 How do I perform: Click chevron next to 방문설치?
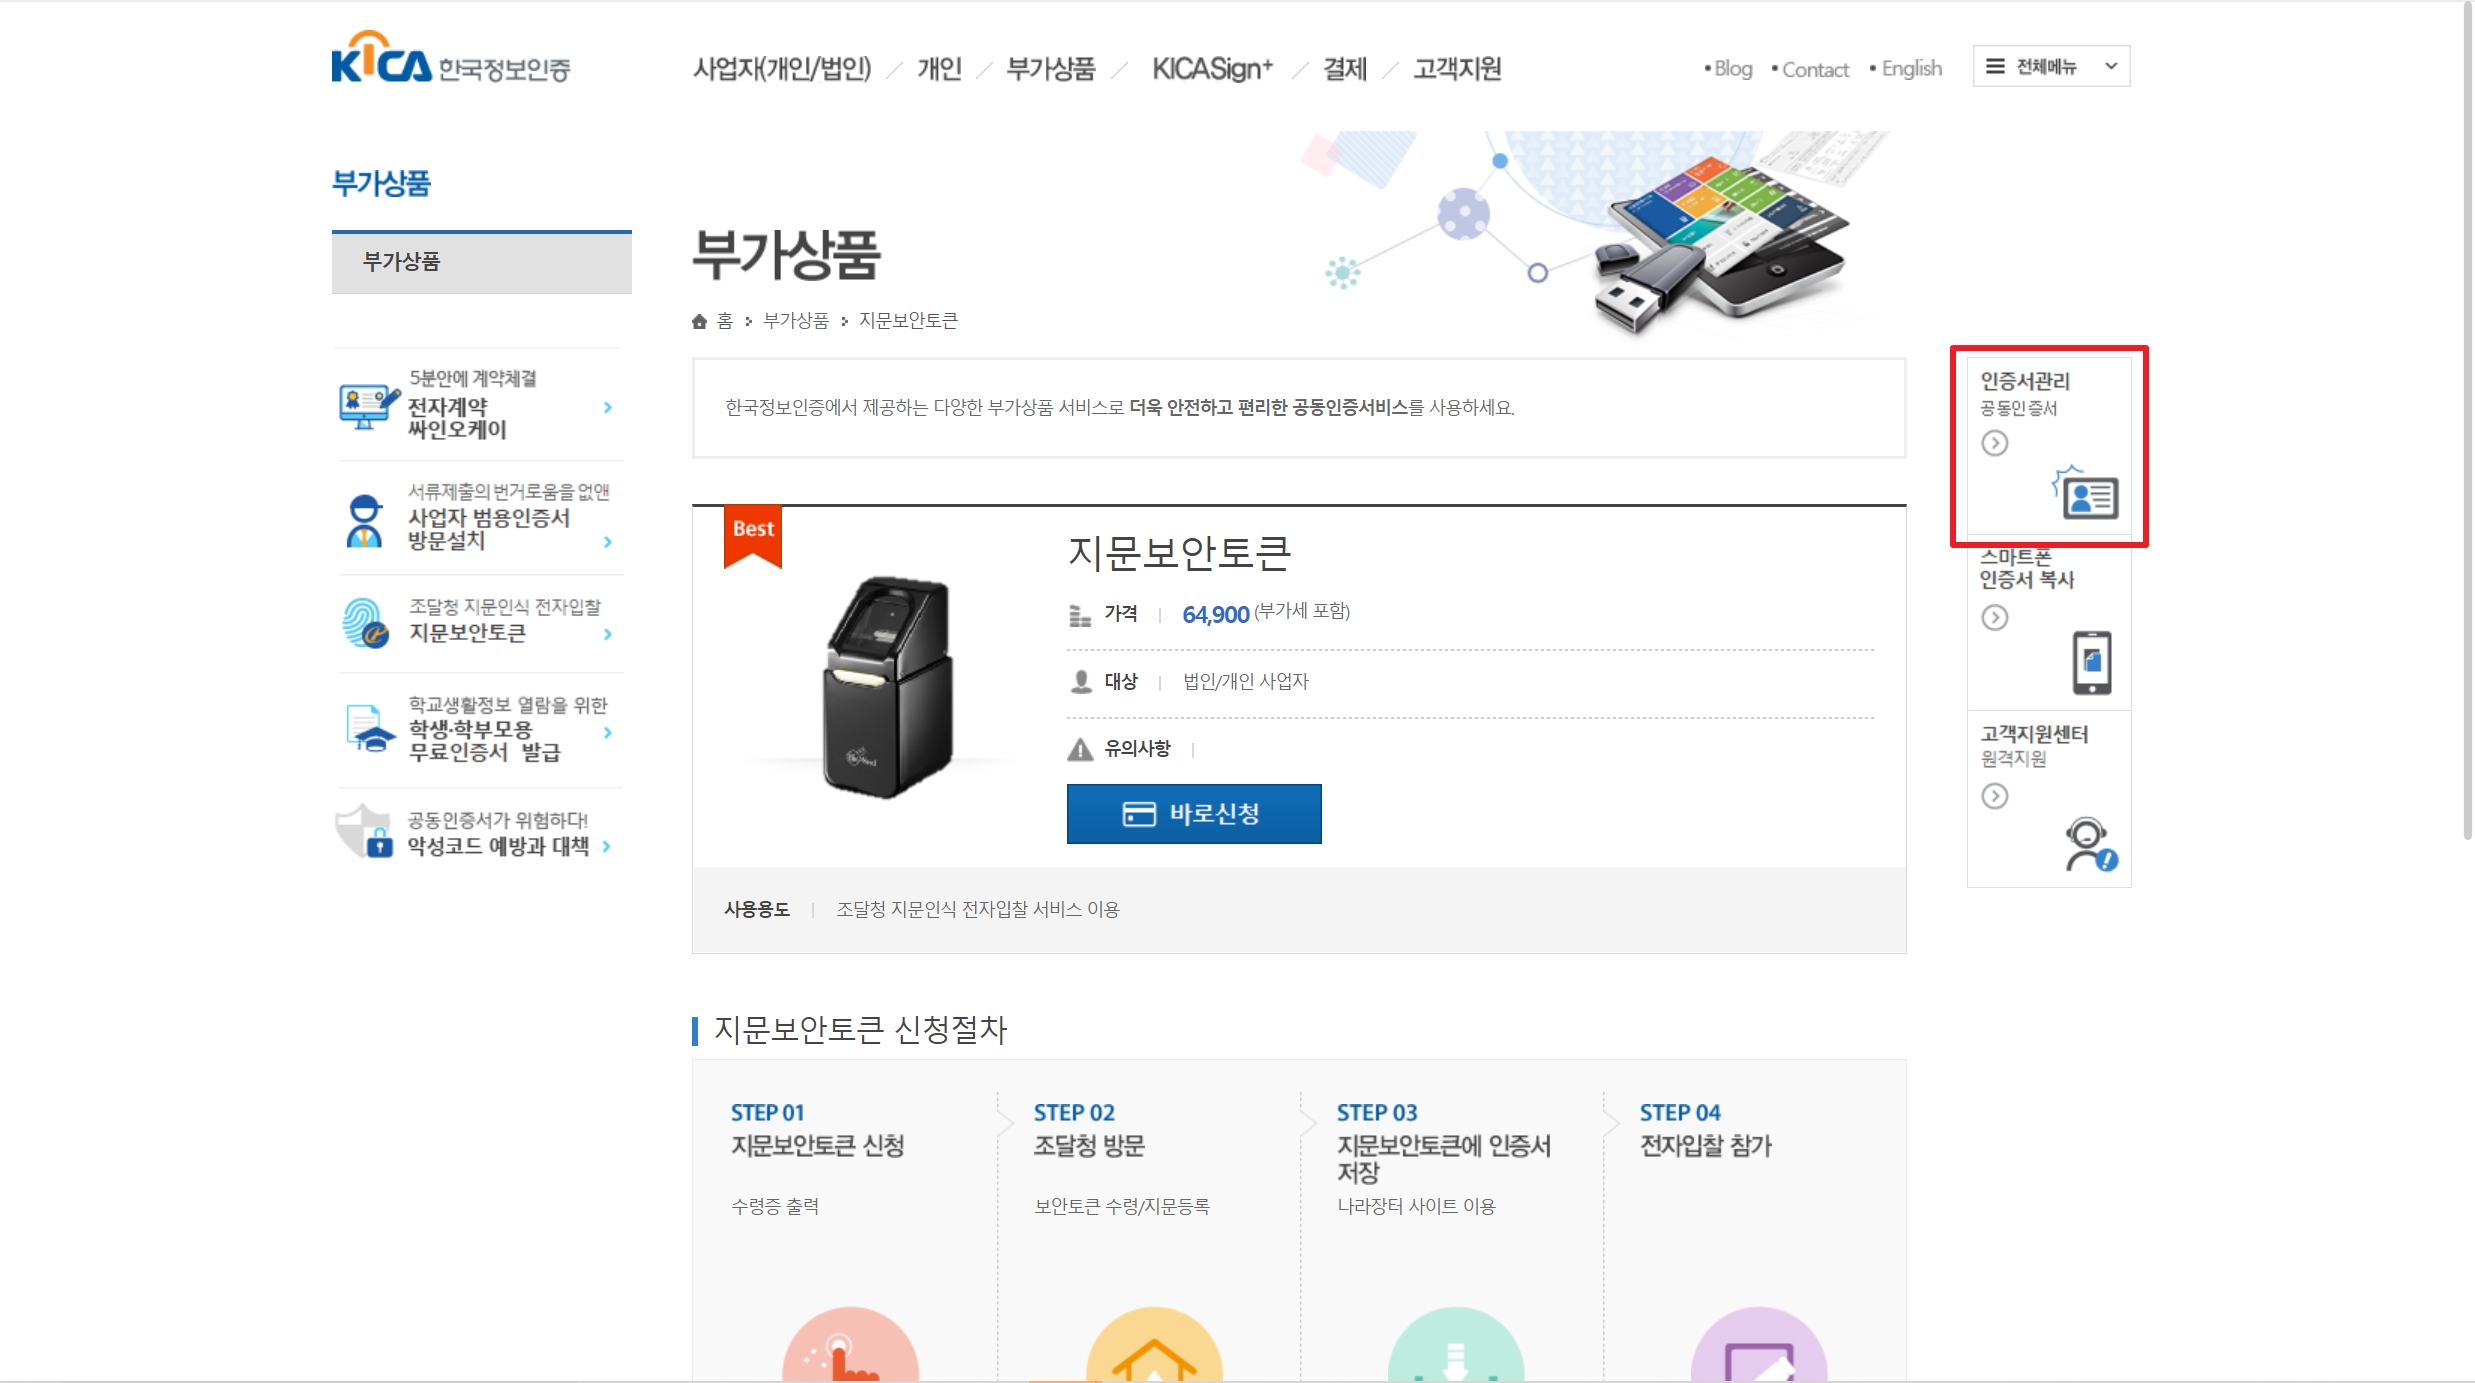point(608,542)
